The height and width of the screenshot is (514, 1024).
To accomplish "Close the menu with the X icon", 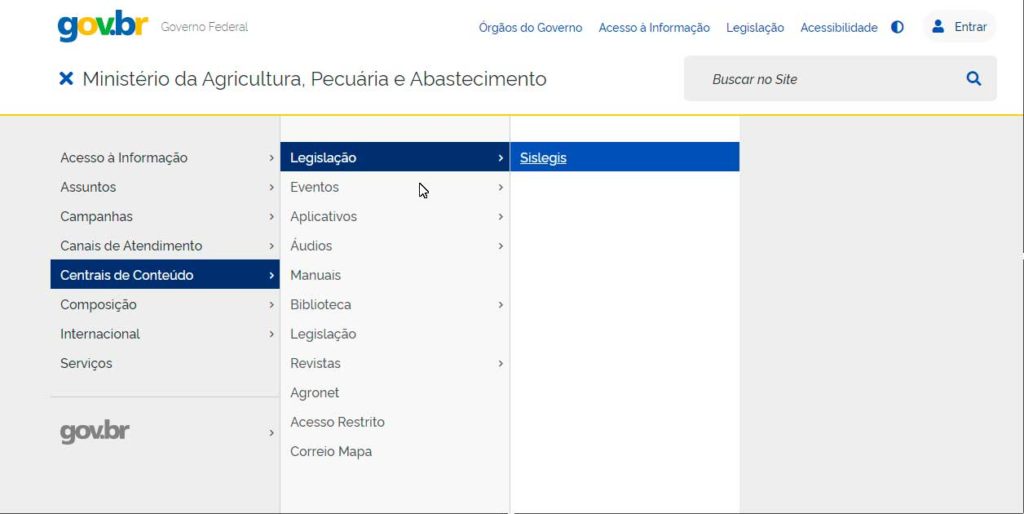I will point(66,79).
